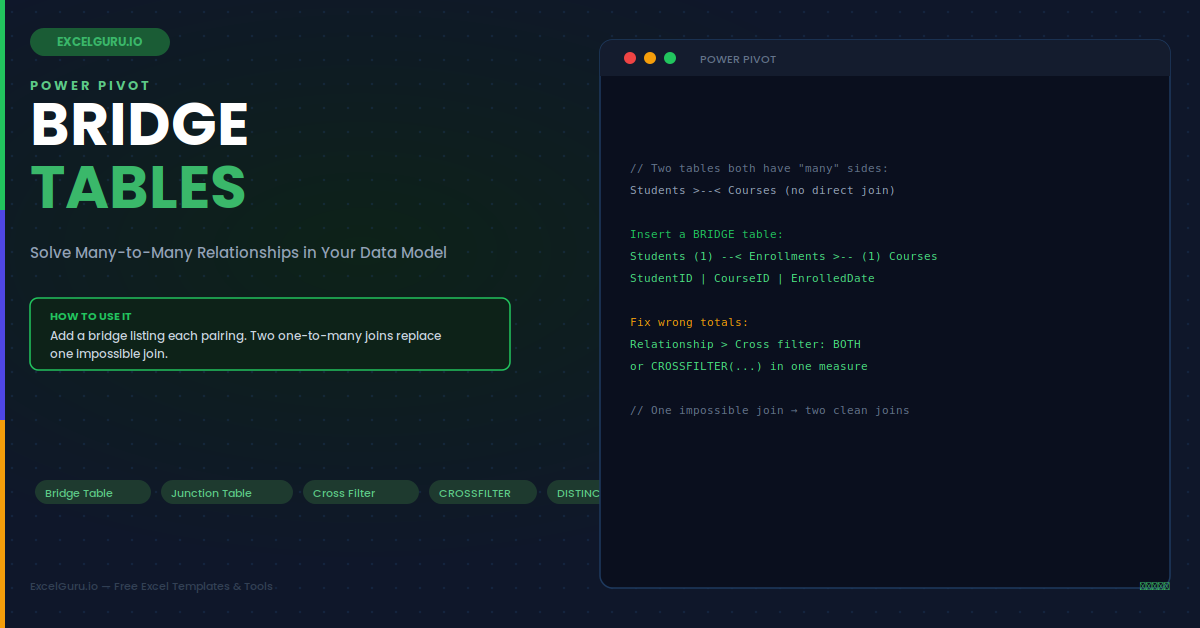1200x628 pixels.
Task: Click the Solve Many-to-Many Relationships subtitle
Action: point(238,253)
